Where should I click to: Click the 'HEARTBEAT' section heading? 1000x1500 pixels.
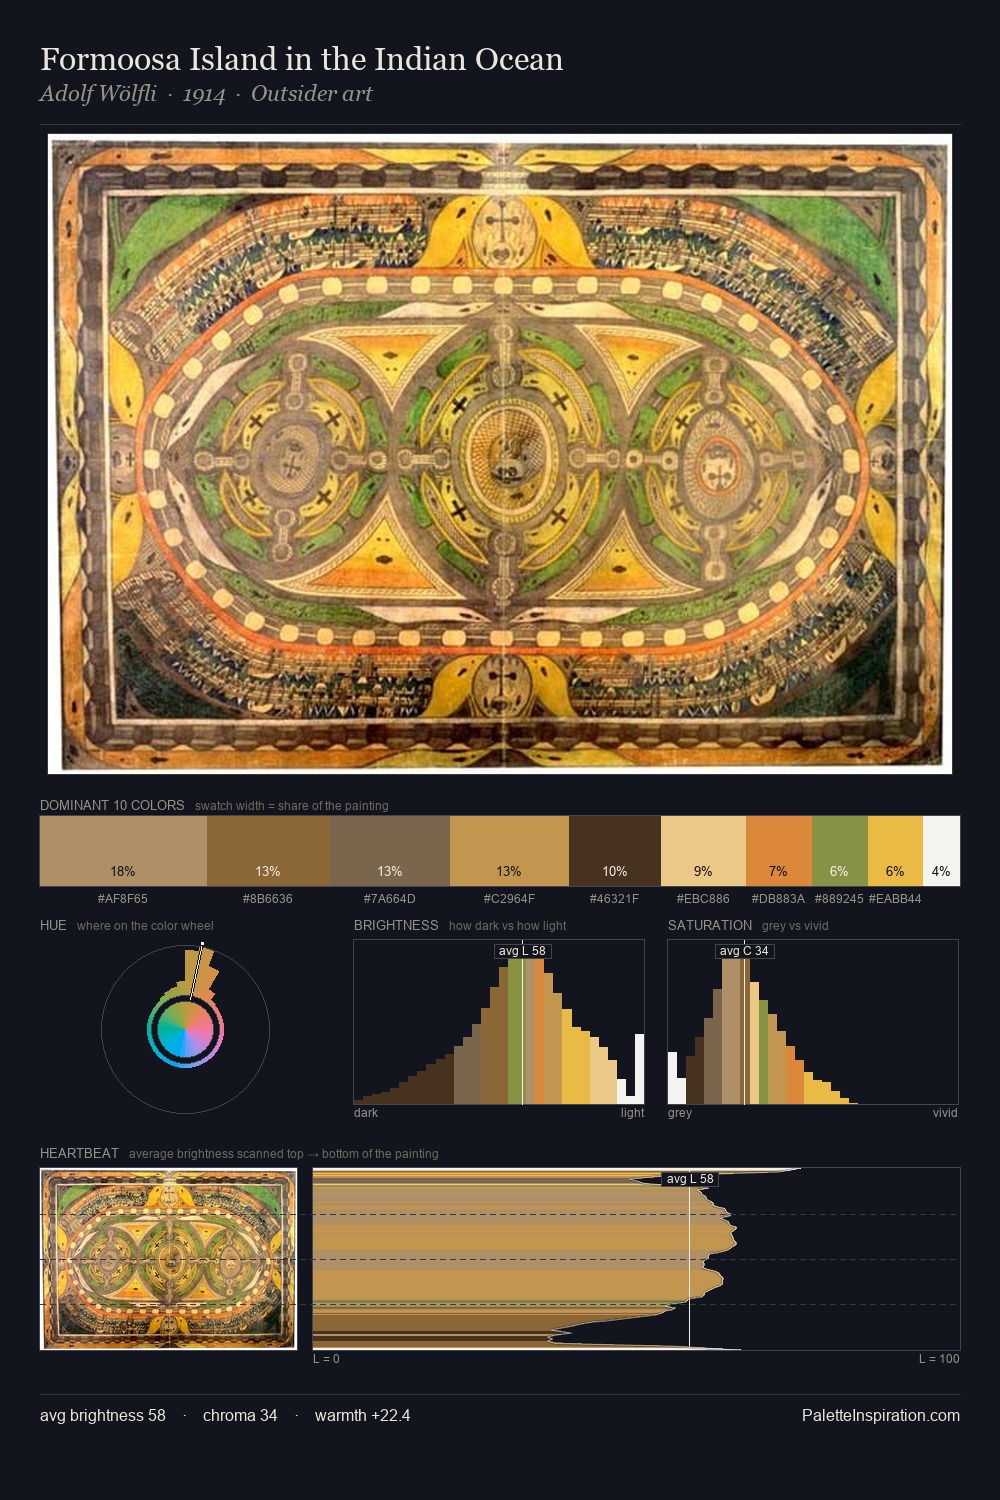[79, 1153]
